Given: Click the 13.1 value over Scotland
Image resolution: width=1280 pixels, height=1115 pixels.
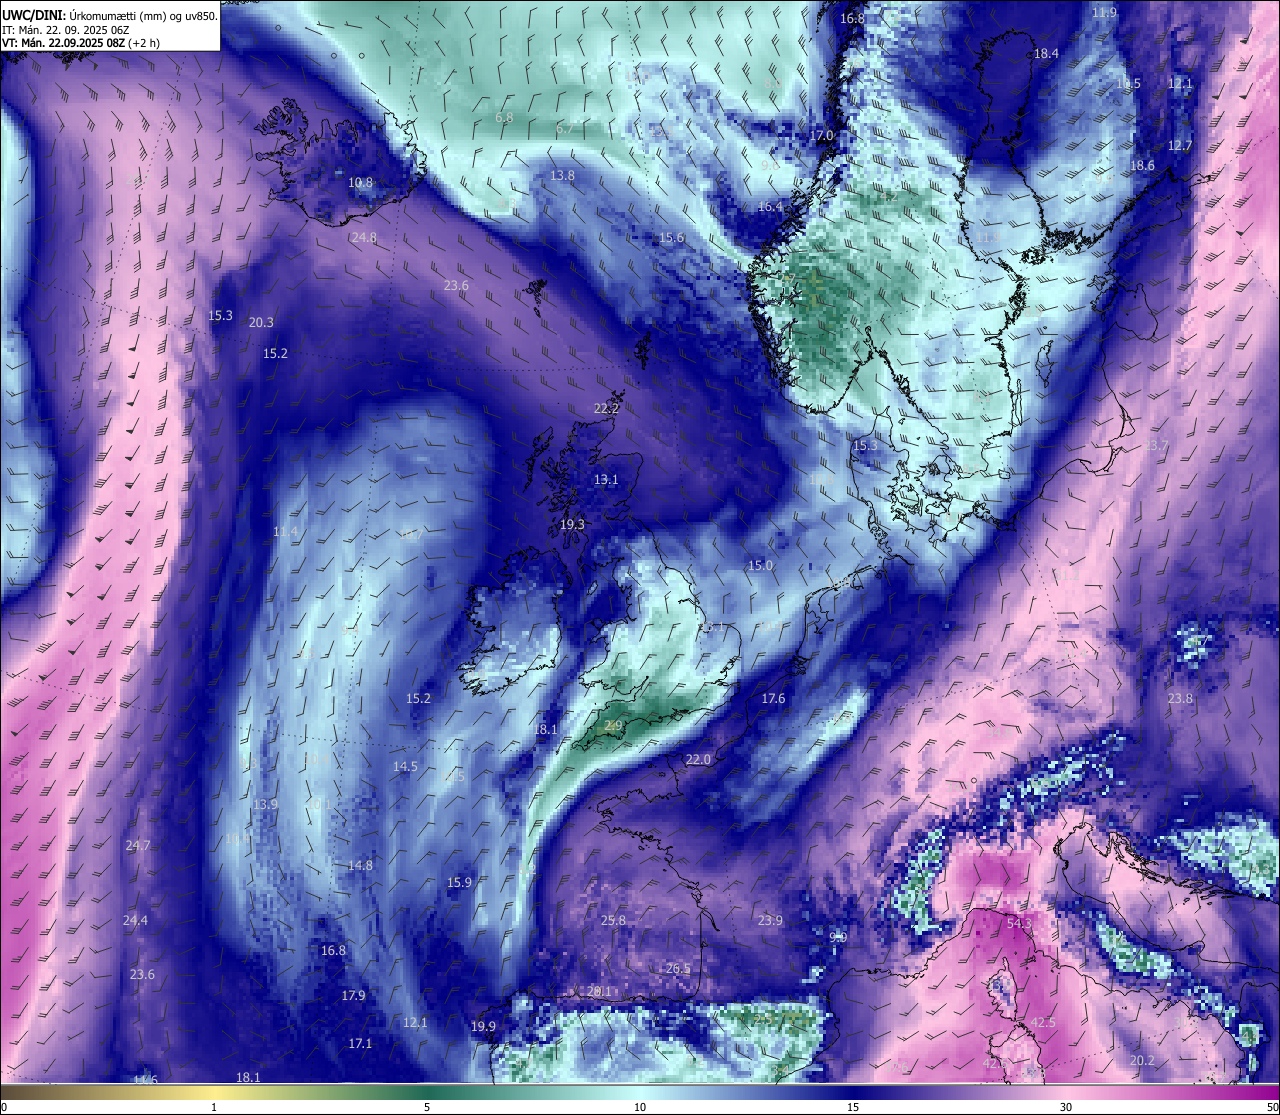Looking at the screenshot, I should coord(606,480).
